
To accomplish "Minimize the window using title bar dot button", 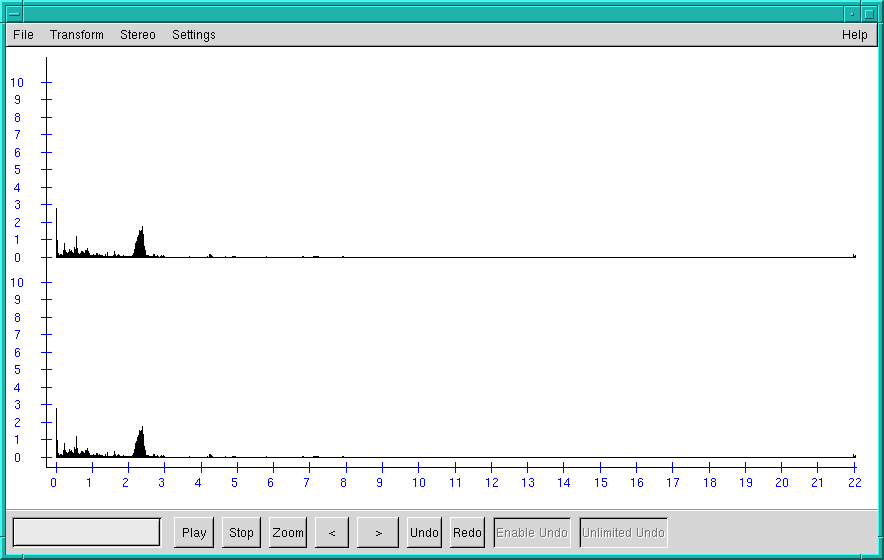I will [x=851, y=13].
